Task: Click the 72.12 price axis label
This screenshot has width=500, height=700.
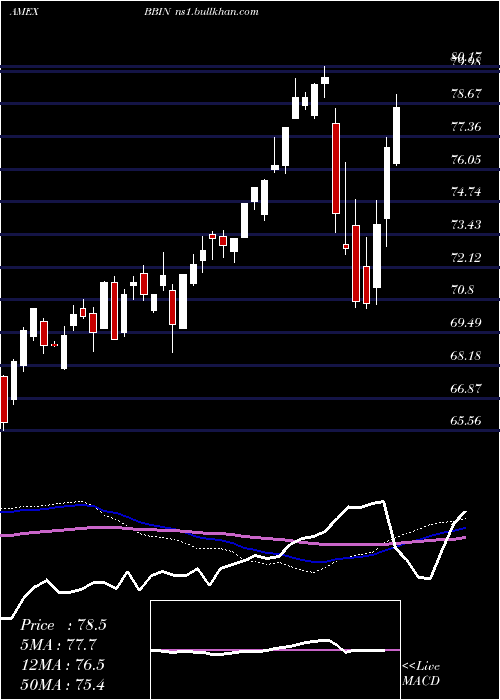Action: click(466, 258)
